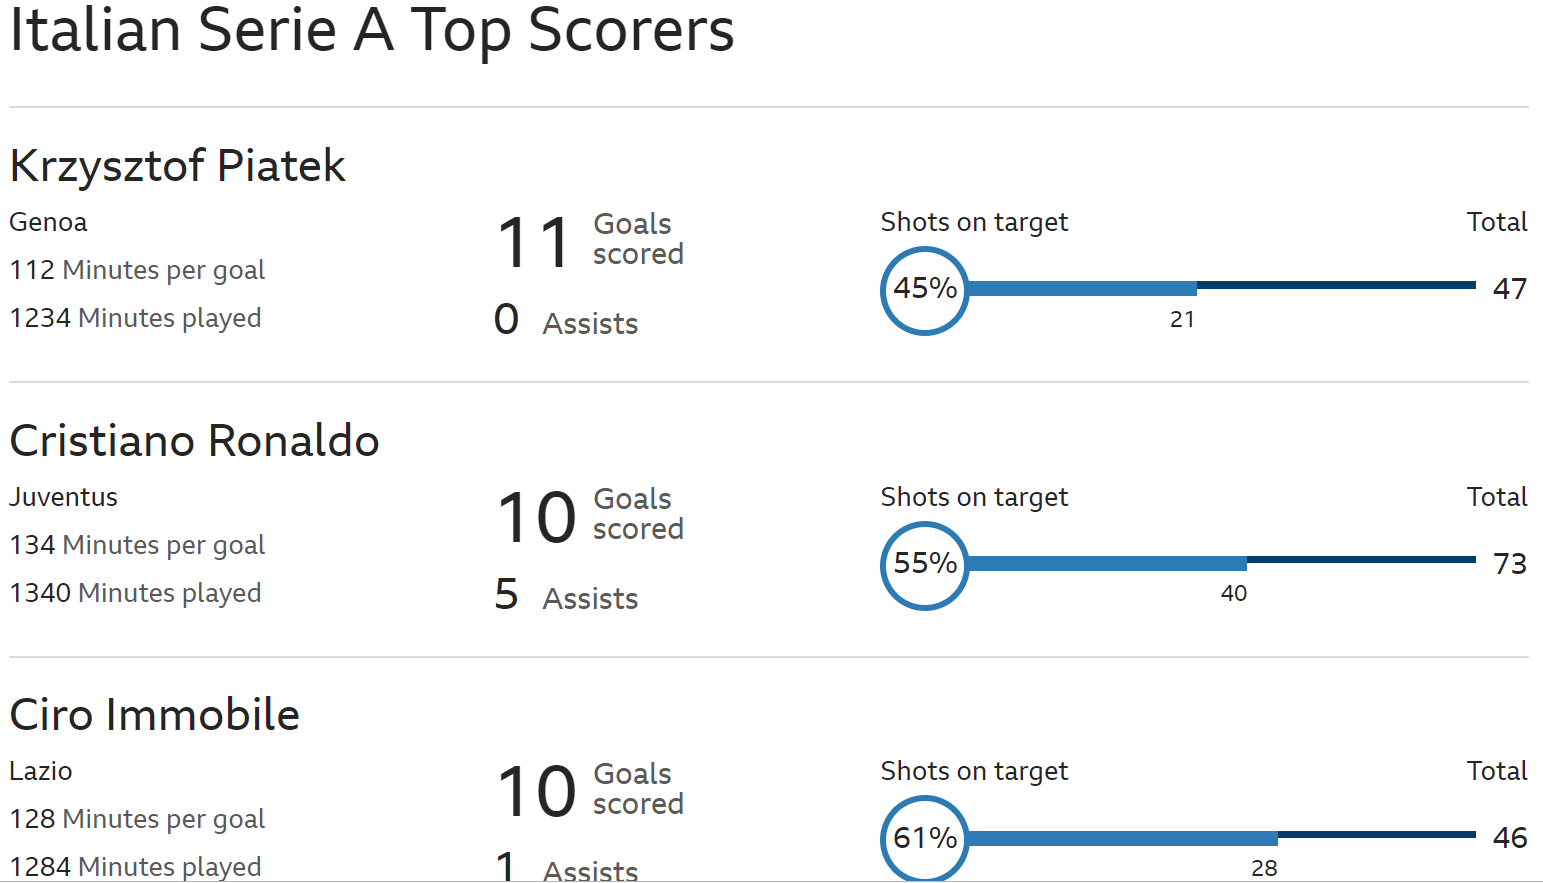Click Piatek's total shots value 47

pos(1509,289)
